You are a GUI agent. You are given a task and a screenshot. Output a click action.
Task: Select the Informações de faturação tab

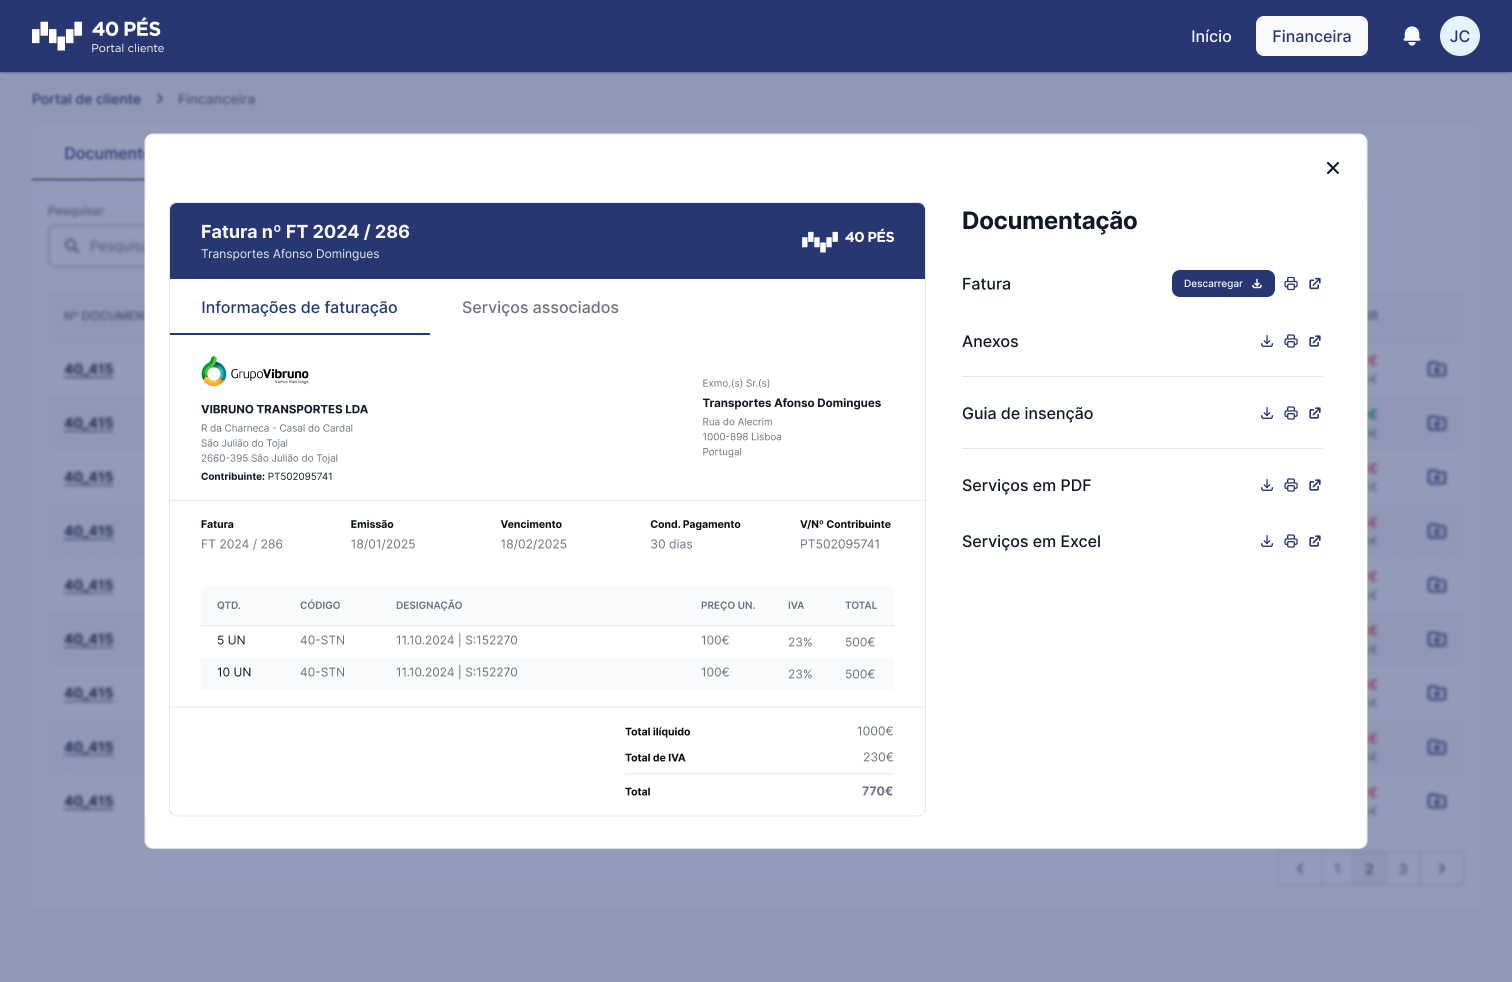pos(300,307)
